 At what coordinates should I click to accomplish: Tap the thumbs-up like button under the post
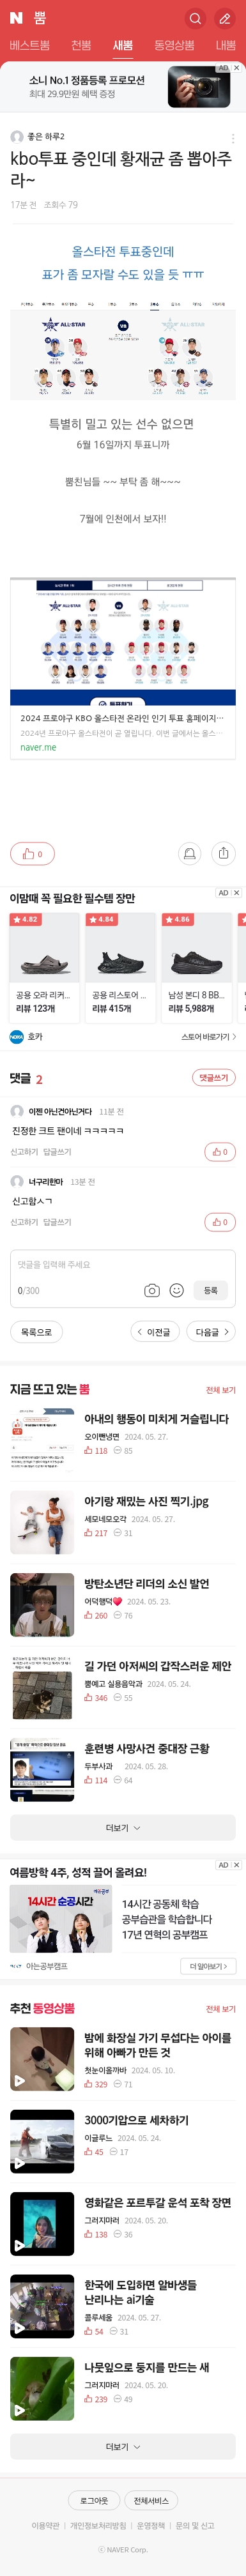pyautogui.click(x=32, y=853)
